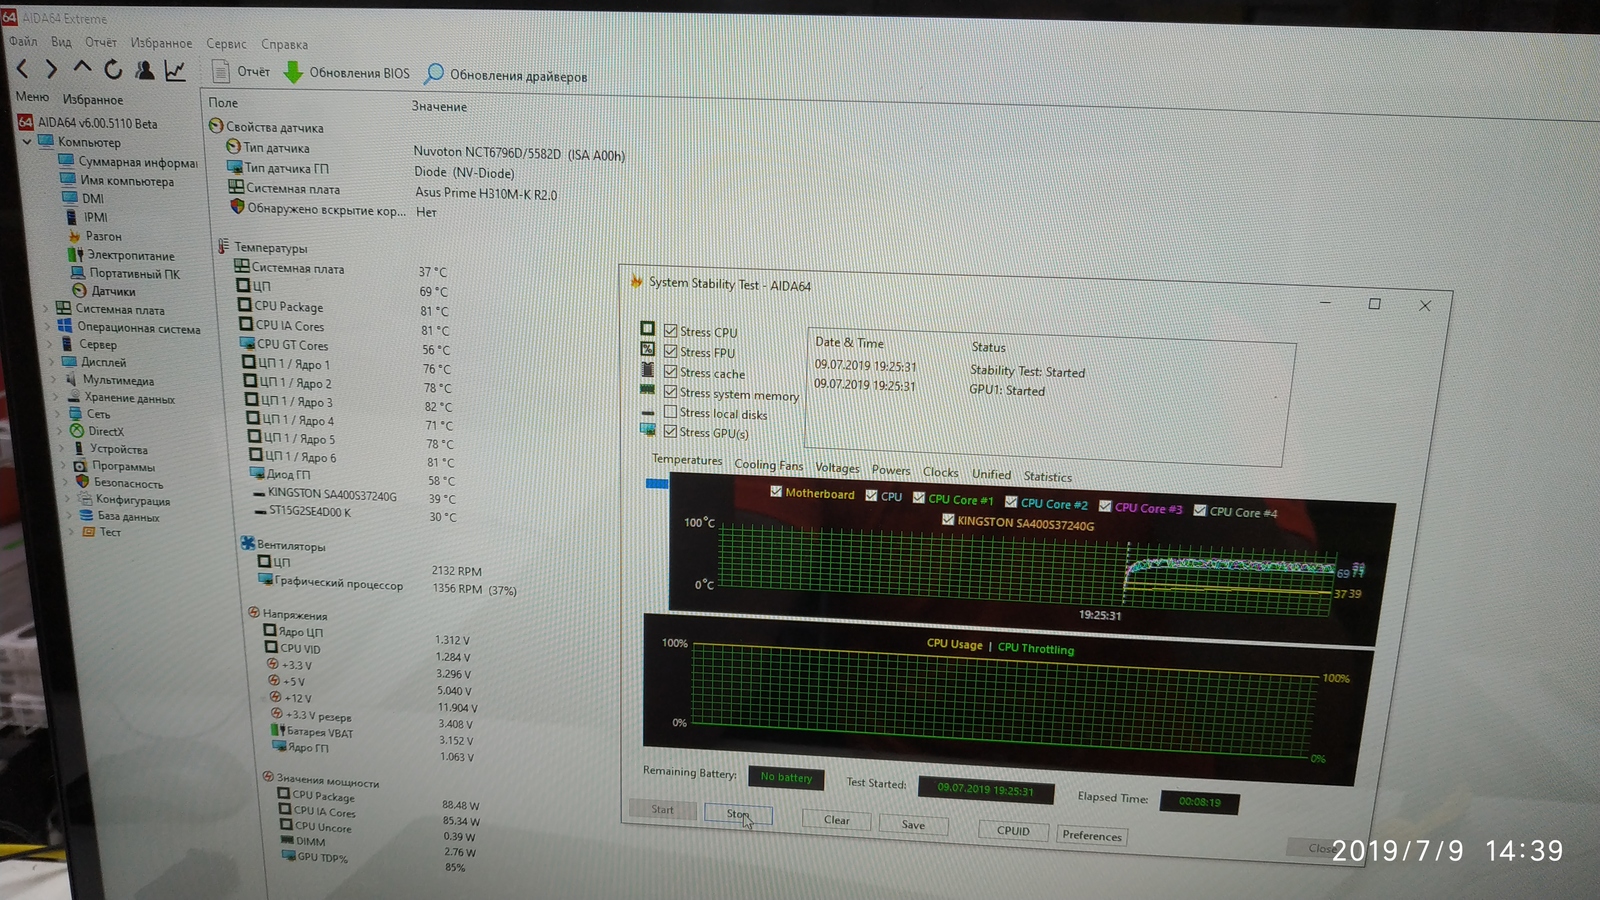This screenshot has height=900, width=1600.
Task: Click the Свойства датчика header icon
Action: coord(215,126)
